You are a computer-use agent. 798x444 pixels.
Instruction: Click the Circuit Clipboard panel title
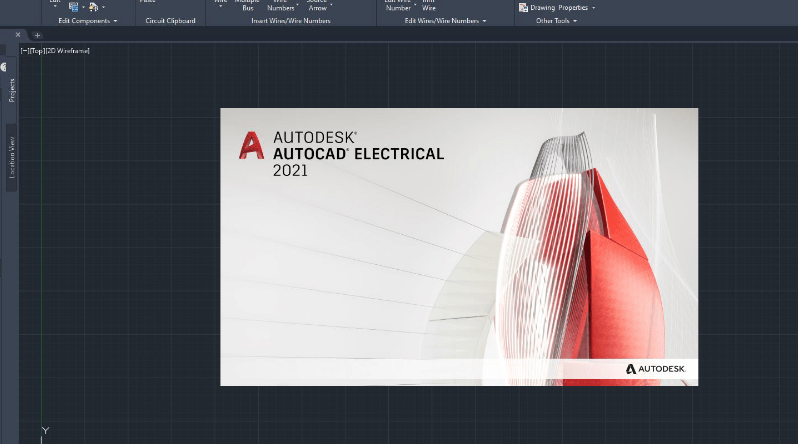click(x=170, y=20)
